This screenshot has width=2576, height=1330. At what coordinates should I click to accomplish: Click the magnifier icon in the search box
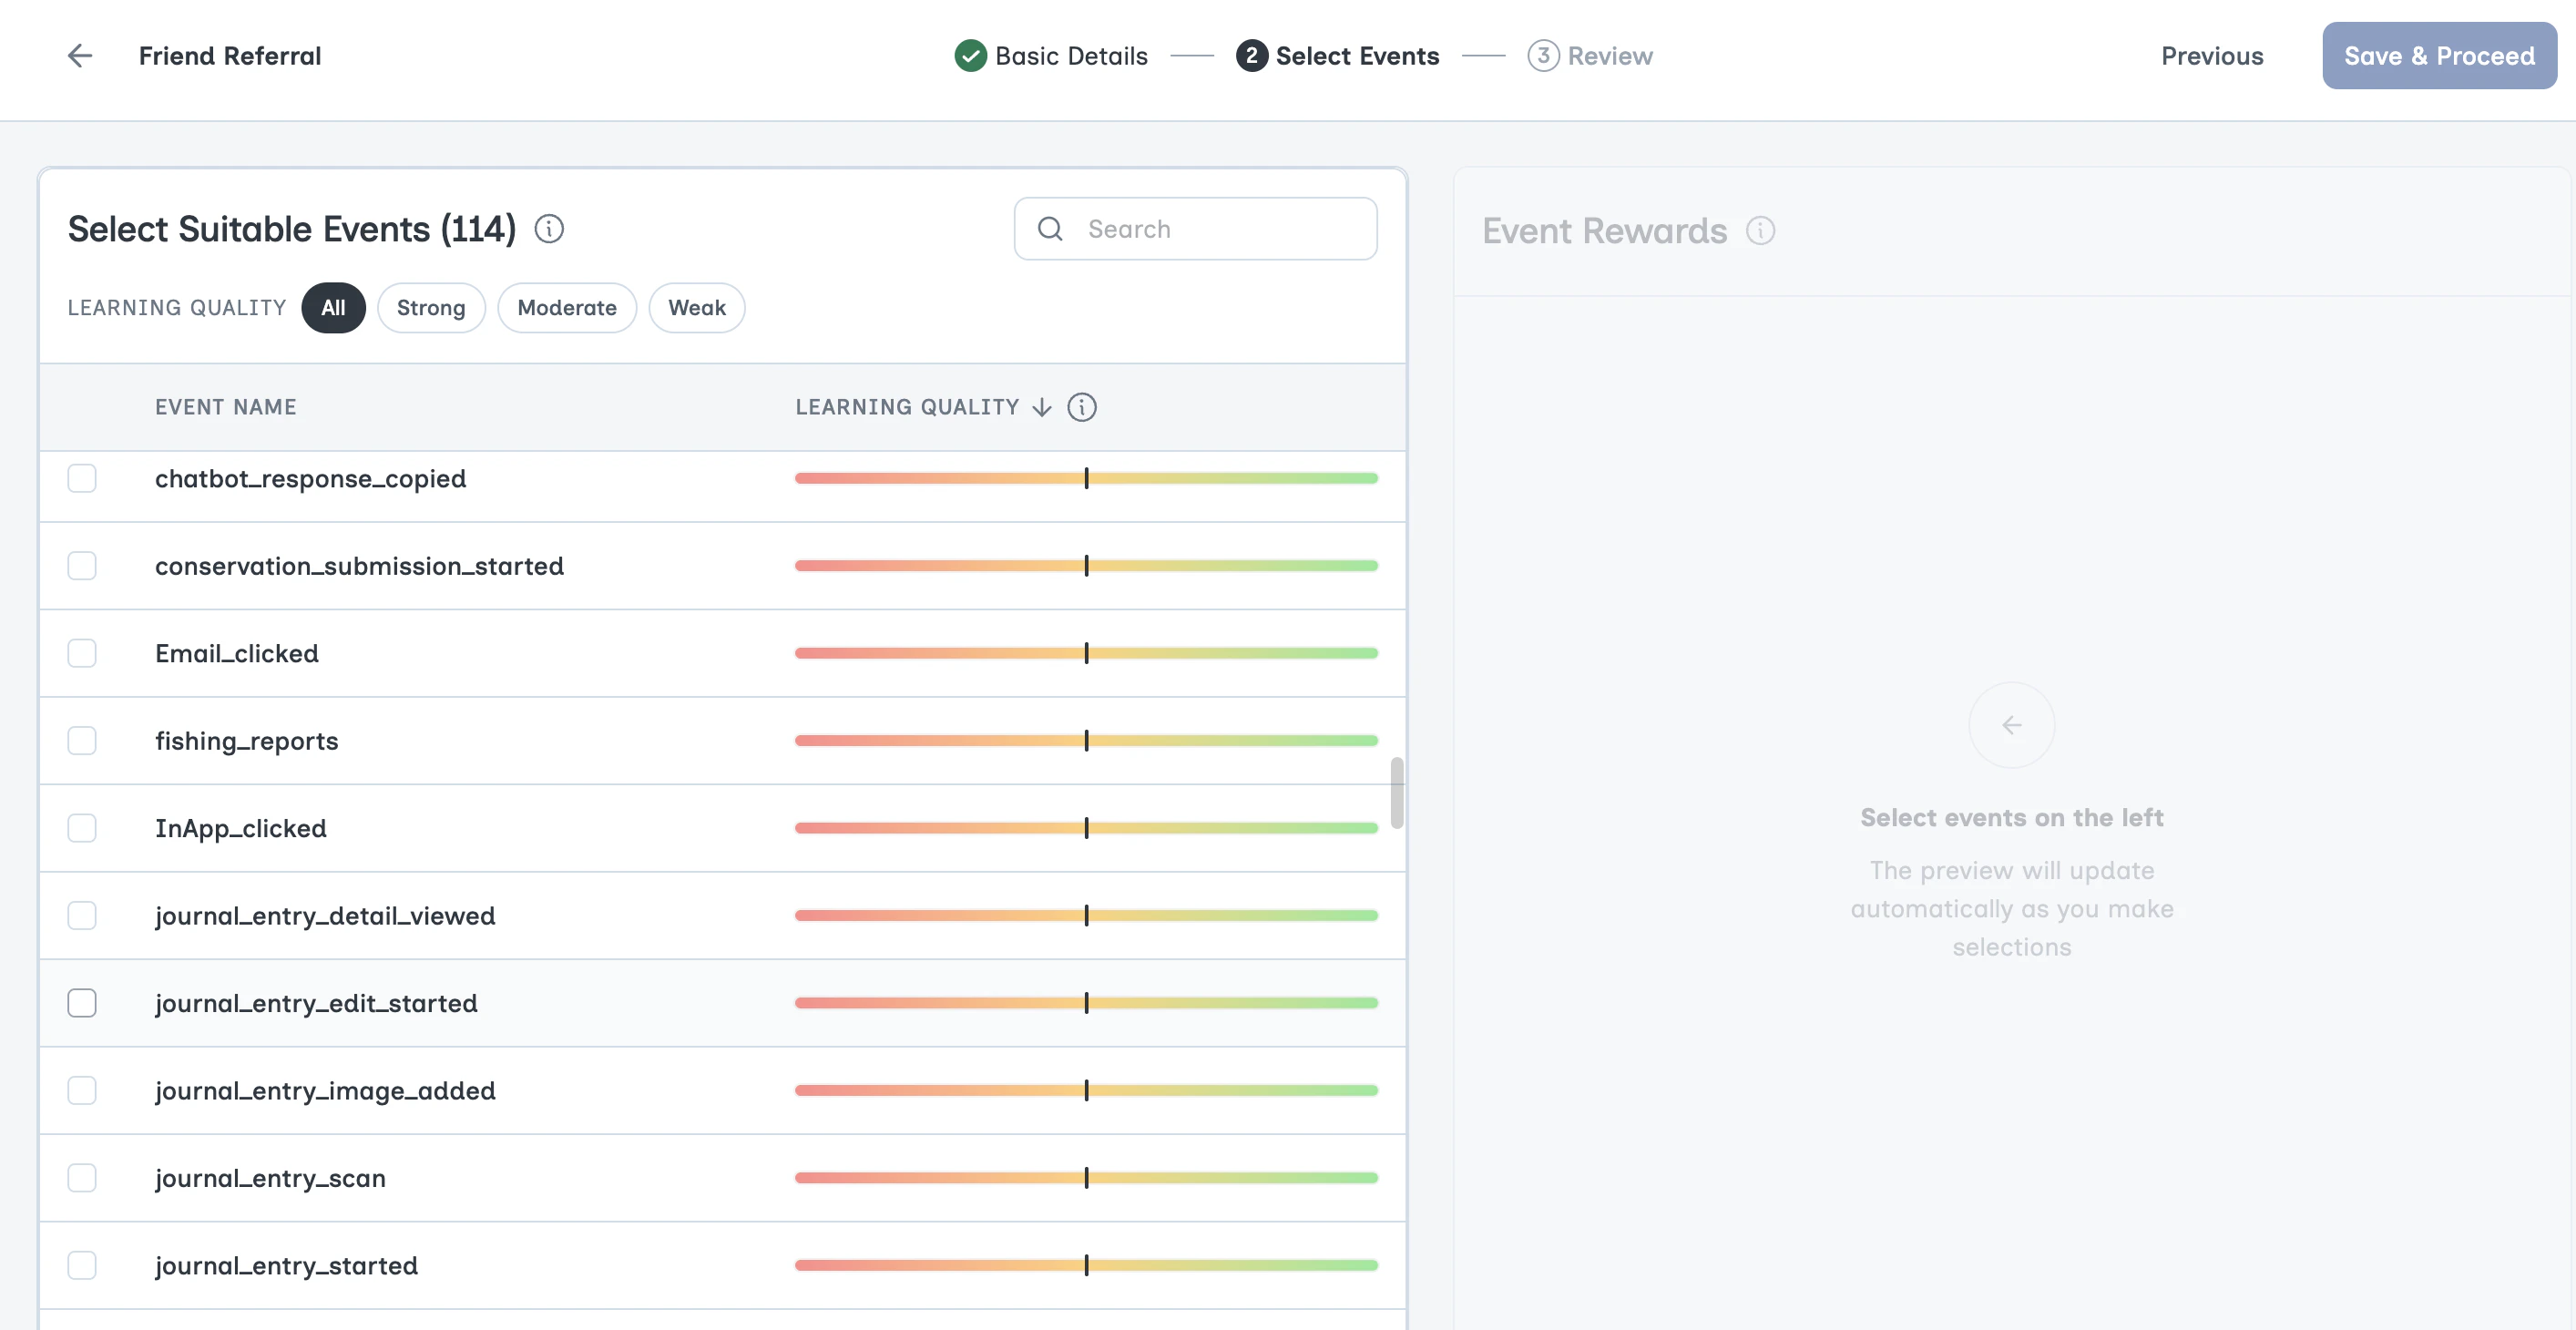coord(1050,229)
